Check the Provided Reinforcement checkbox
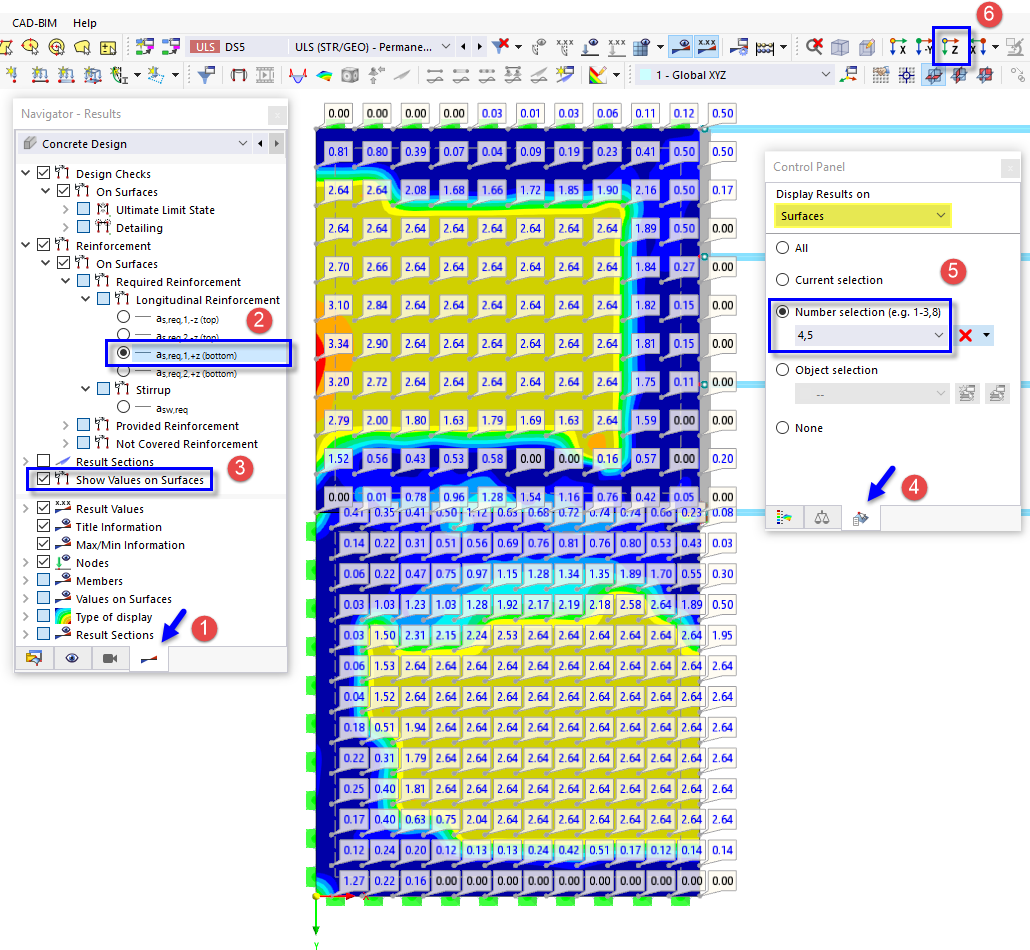The width and height of the screenshot is (1030, 950). click(83, 424)
